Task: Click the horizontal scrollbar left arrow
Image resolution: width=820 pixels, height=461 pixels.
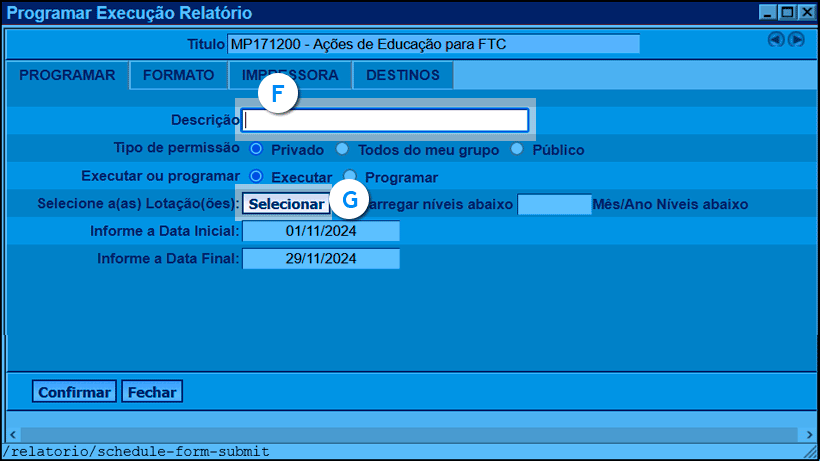Action: tap(13, 434)
